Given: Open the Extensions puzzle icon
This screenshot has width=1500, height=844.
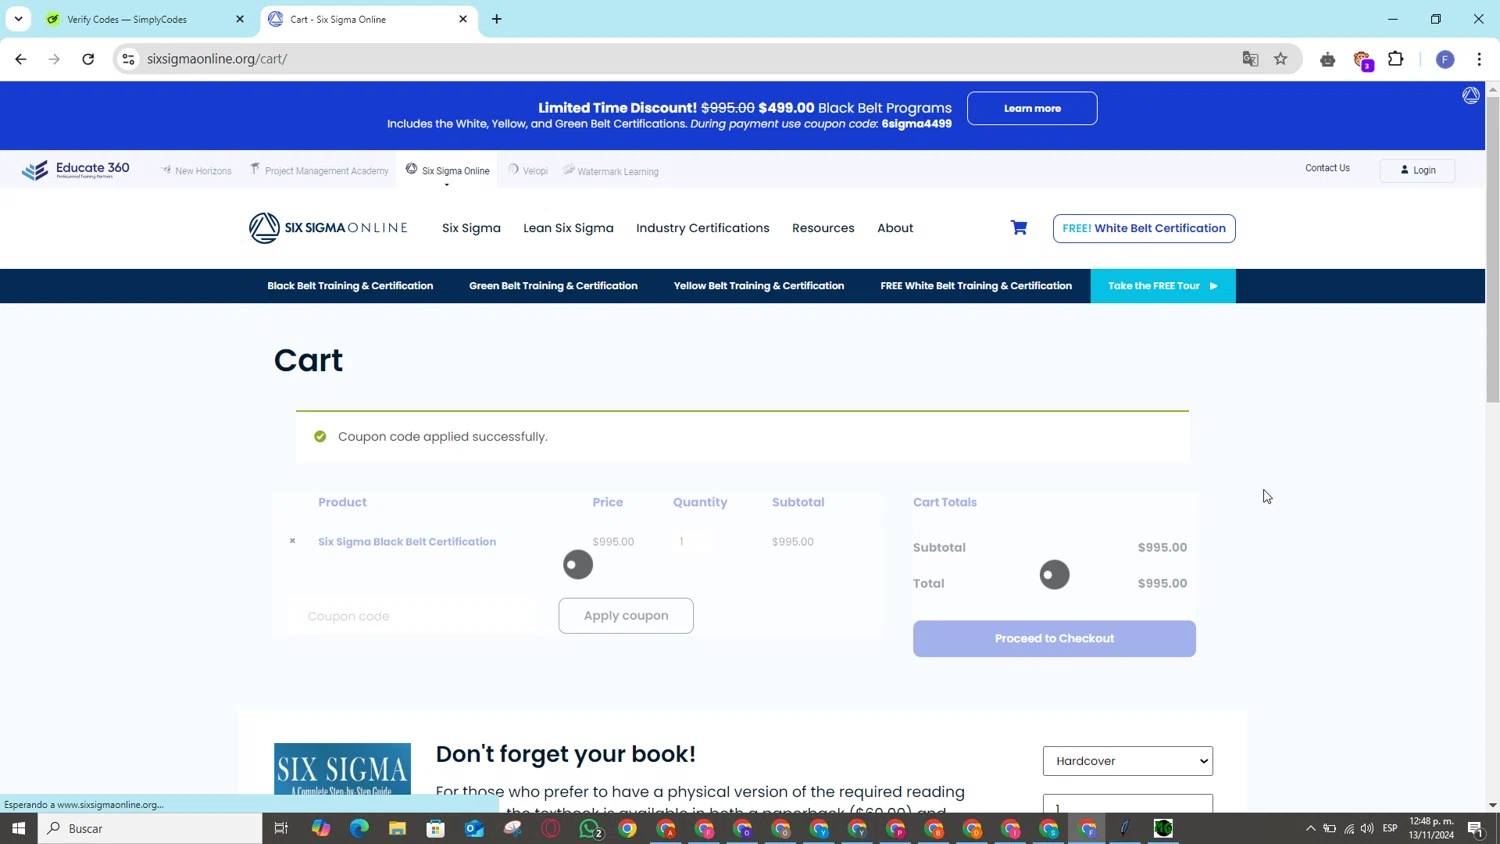Looking at the screenshot, I should 1396,59.
